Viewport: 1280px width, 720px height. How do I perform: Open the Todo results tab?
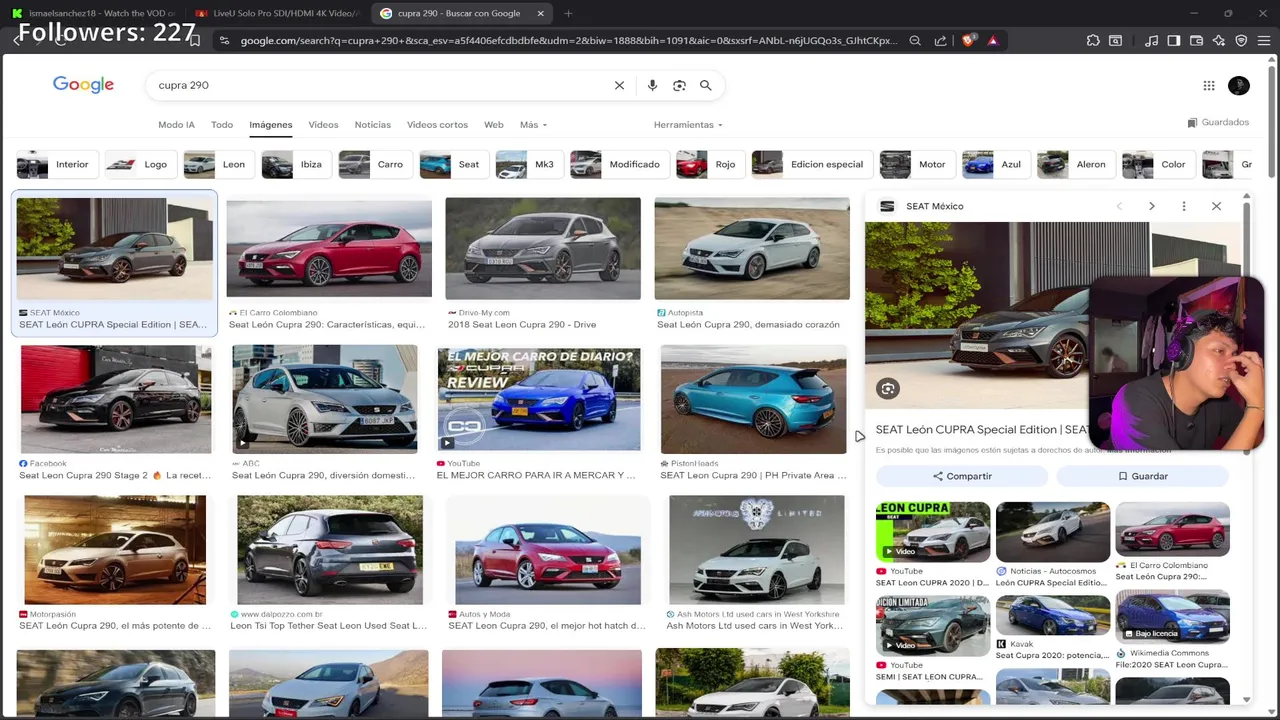(x=222, y=125)
